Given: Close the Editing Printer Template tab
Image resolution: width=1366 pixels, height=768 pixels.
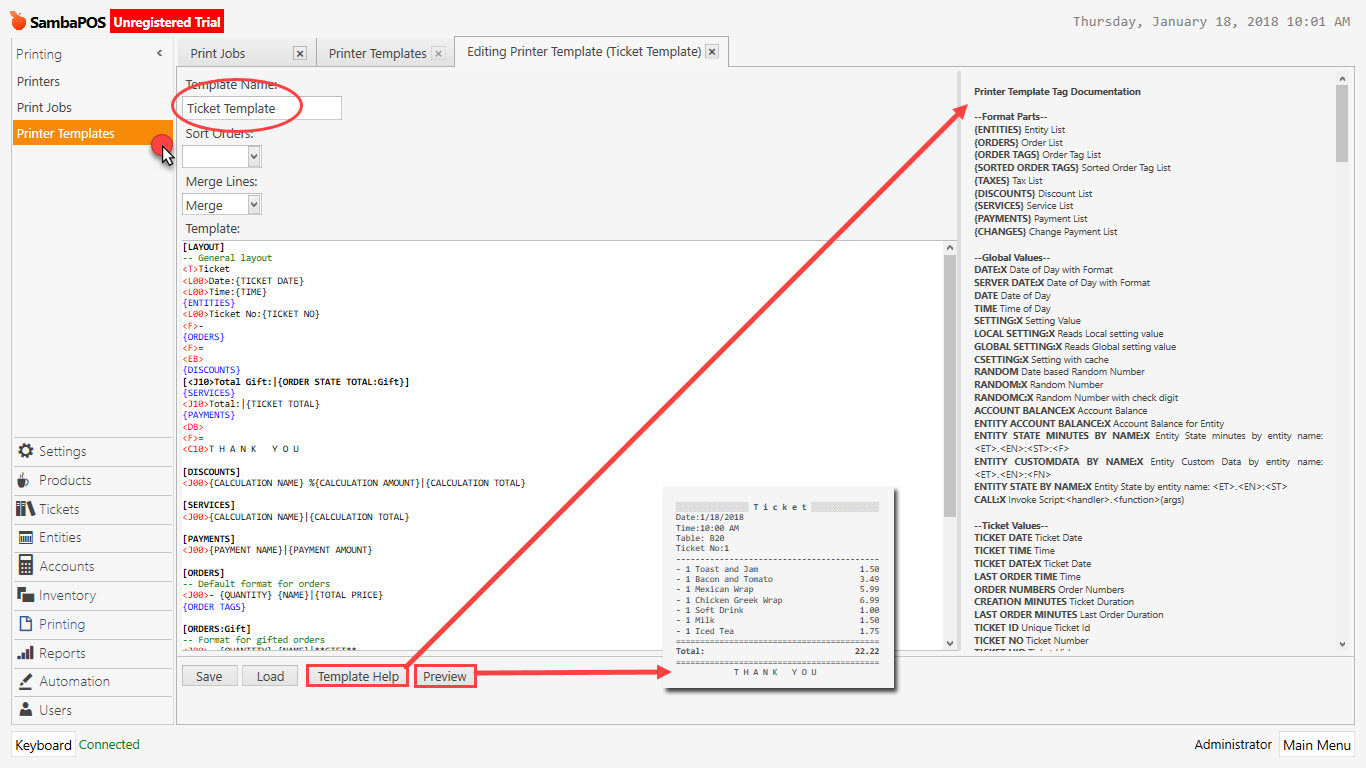Looking at the screenshot, I should (x=712, y=52).
